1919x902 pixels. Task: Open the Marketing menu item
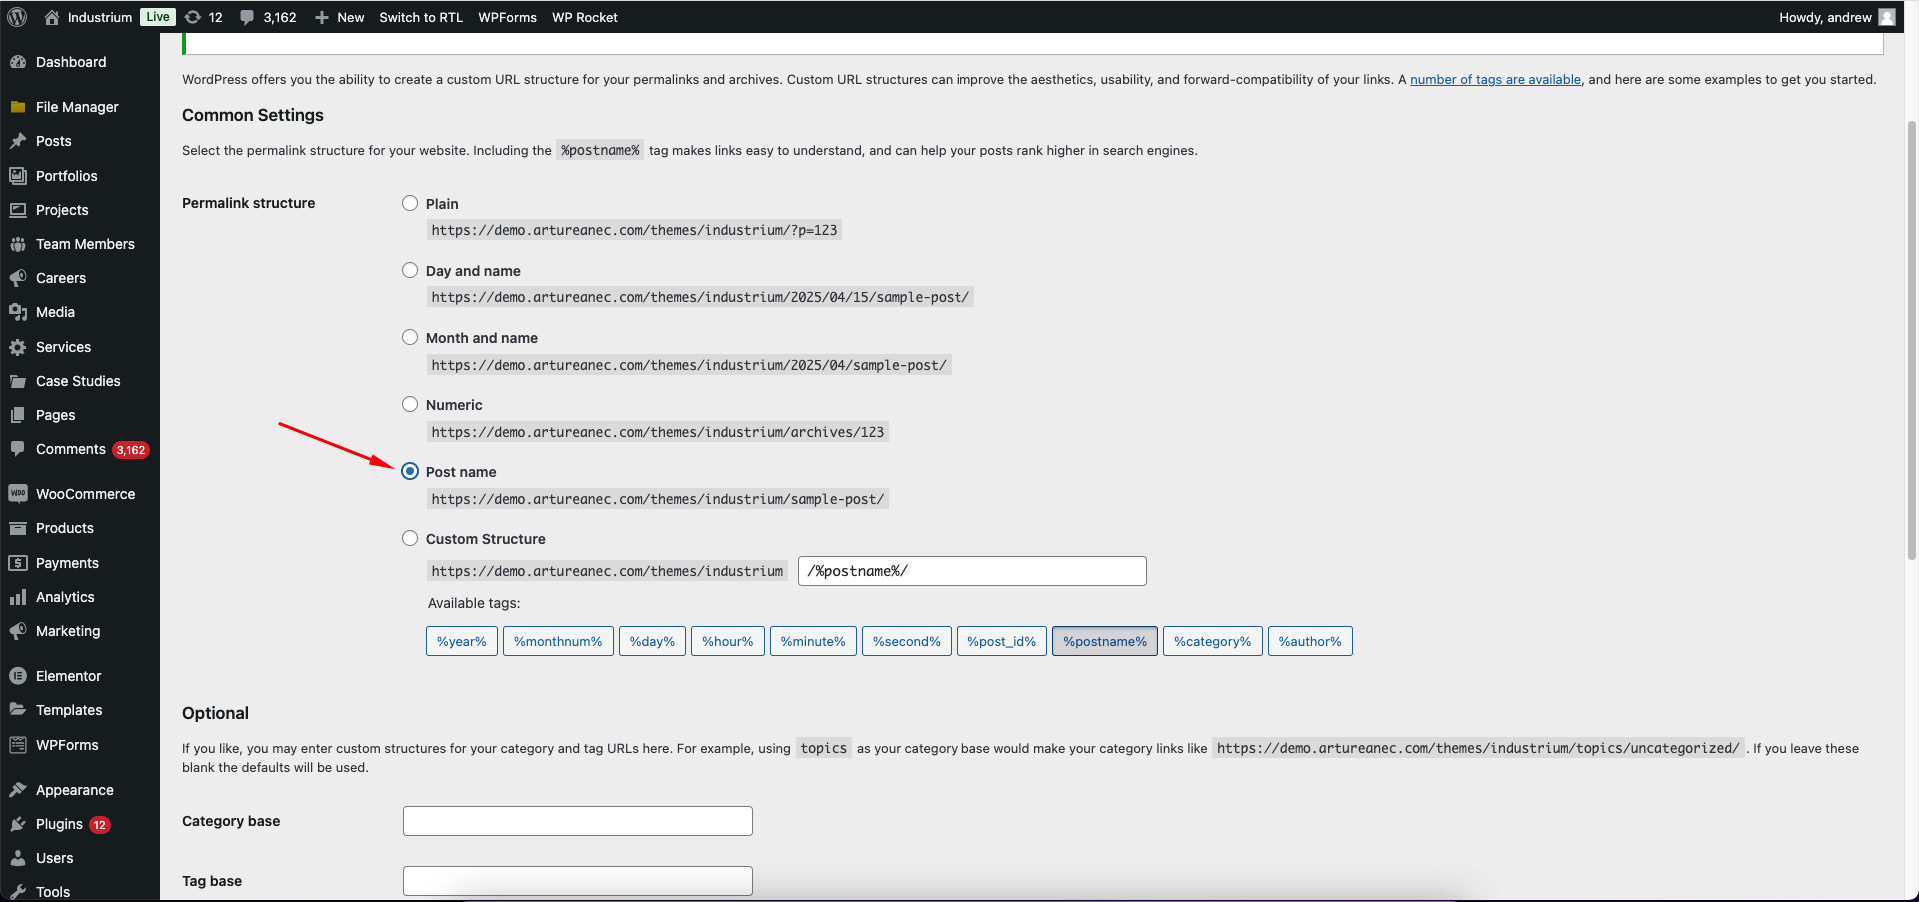[80, 631]
